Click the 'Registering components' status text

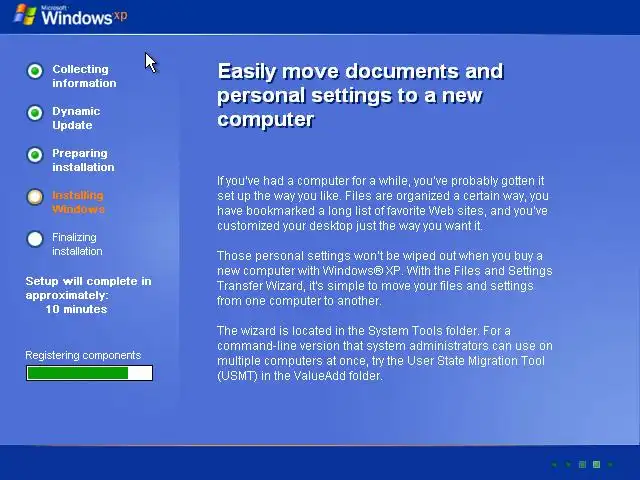(83, 356)
